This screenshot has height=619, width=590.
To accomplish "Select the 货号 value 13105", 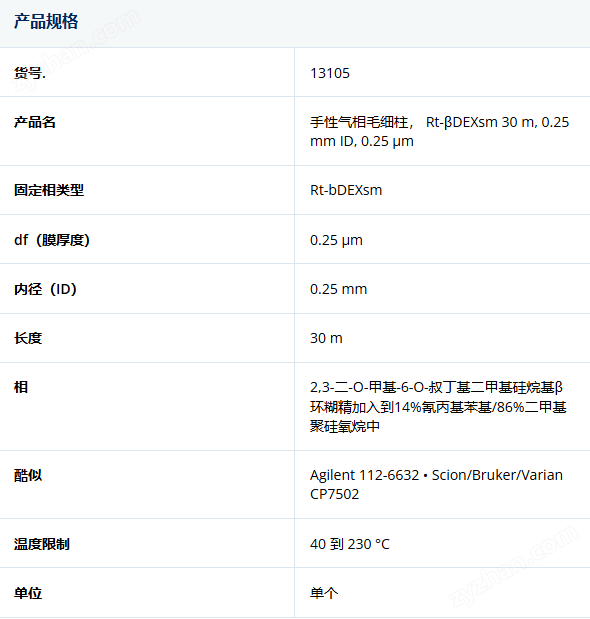I will (330, 73).
